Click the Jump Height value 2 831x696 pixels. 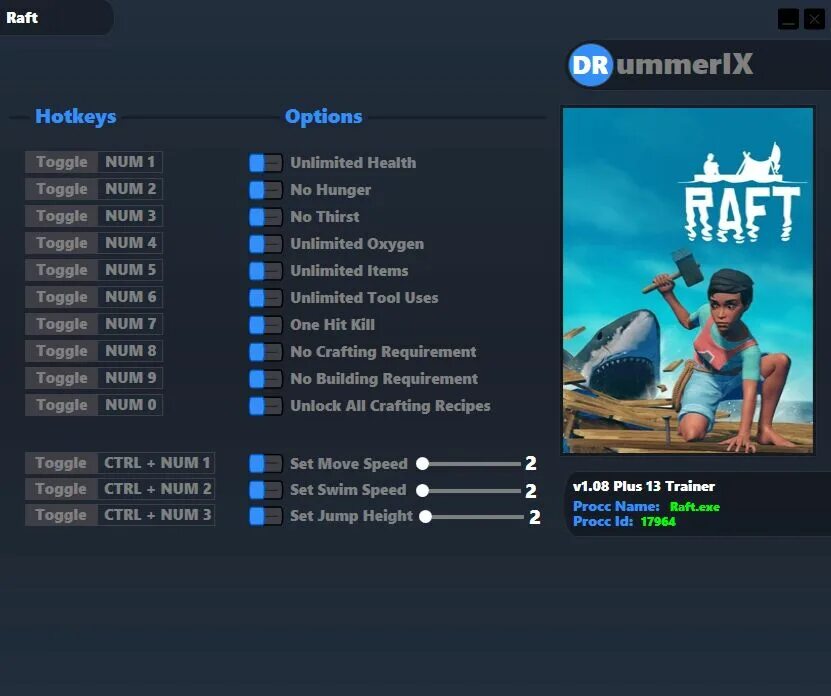534,517
